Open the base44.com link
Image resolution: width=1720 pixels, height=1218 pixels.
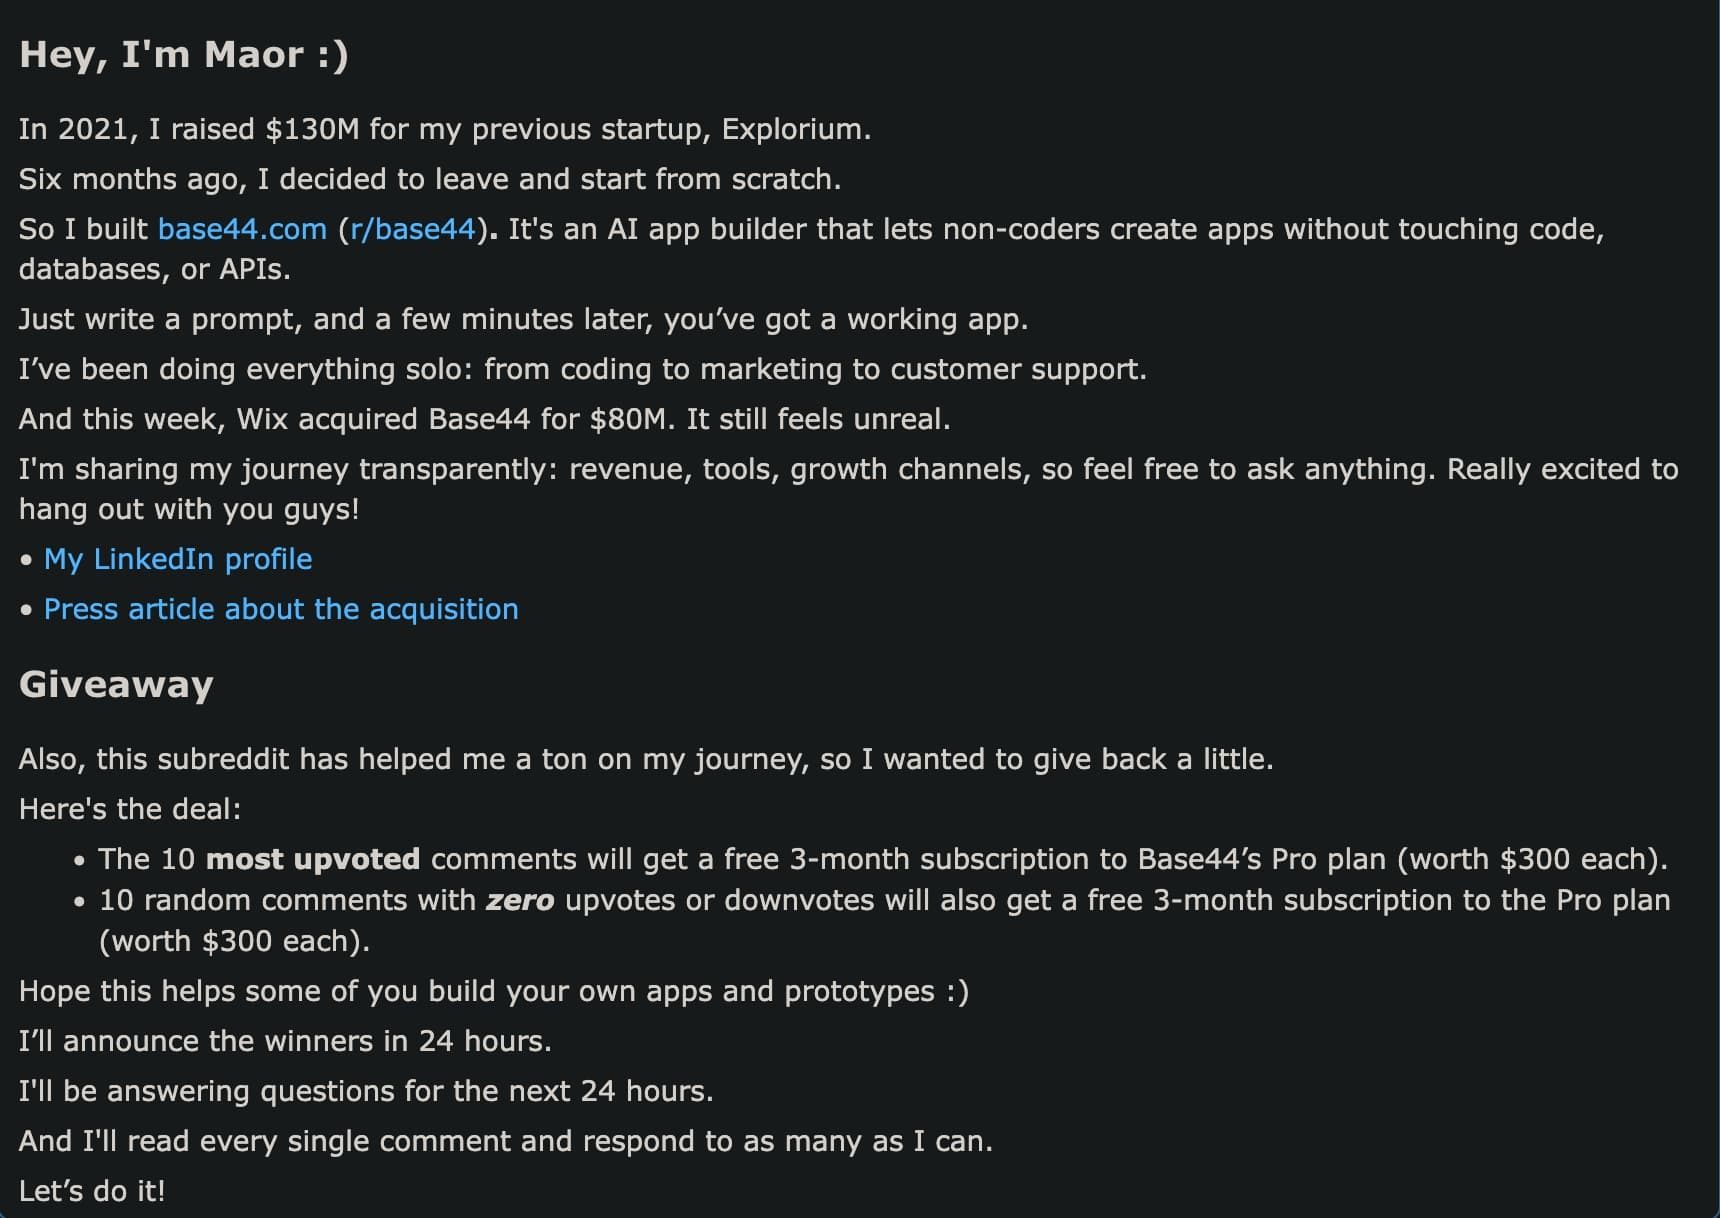point(242,229)
